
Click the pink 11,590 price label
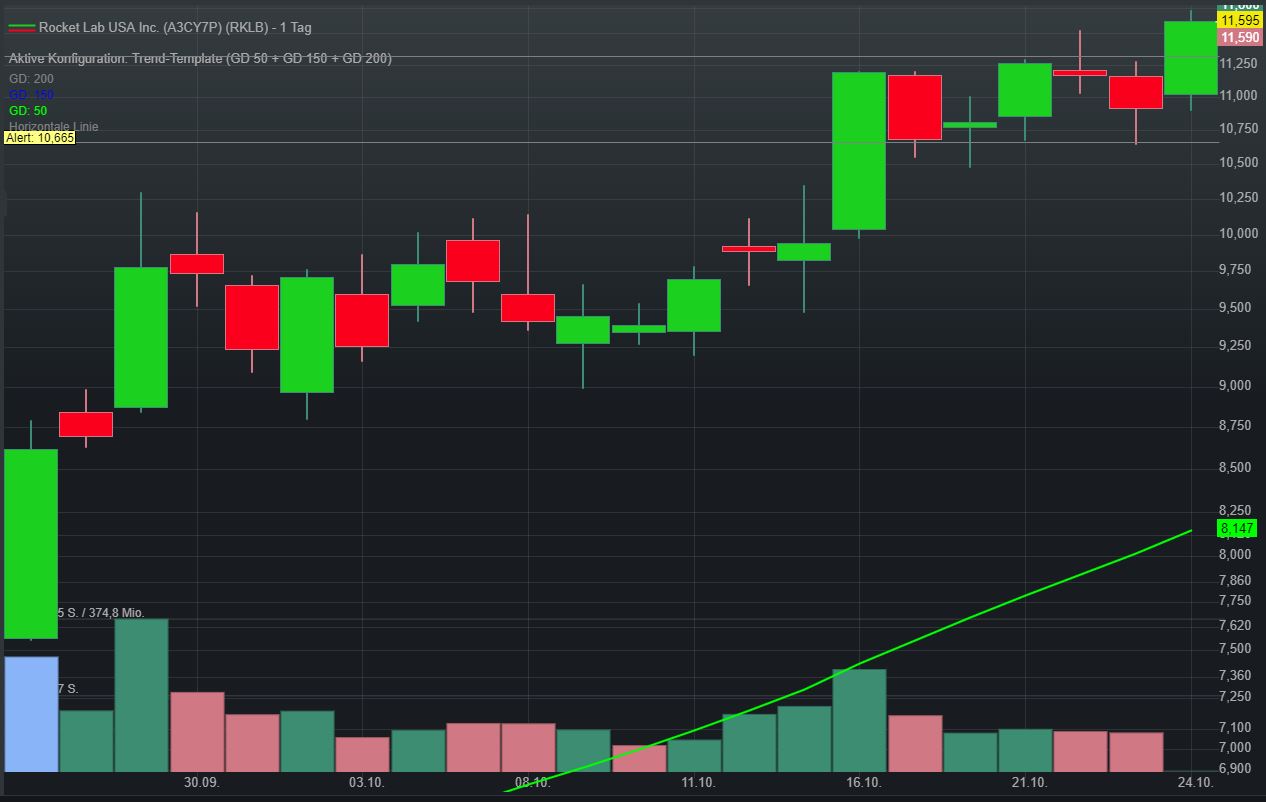1240,37
